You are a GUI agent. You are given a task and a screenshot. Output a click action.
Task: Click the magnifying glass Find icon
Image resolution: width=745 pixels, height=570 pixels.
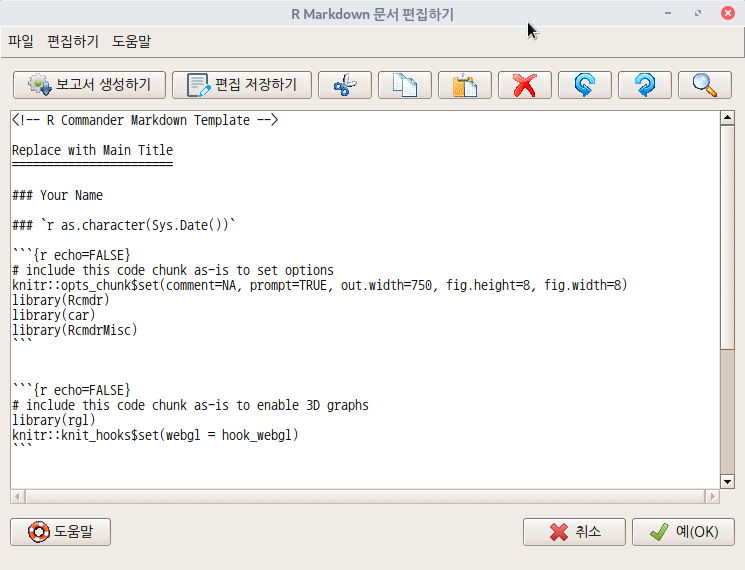(704, 85)
